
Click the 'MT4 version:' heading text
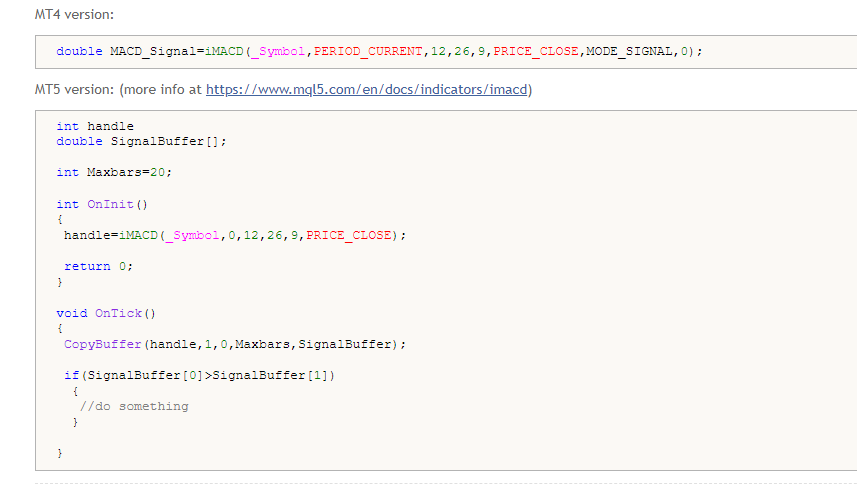74,15
